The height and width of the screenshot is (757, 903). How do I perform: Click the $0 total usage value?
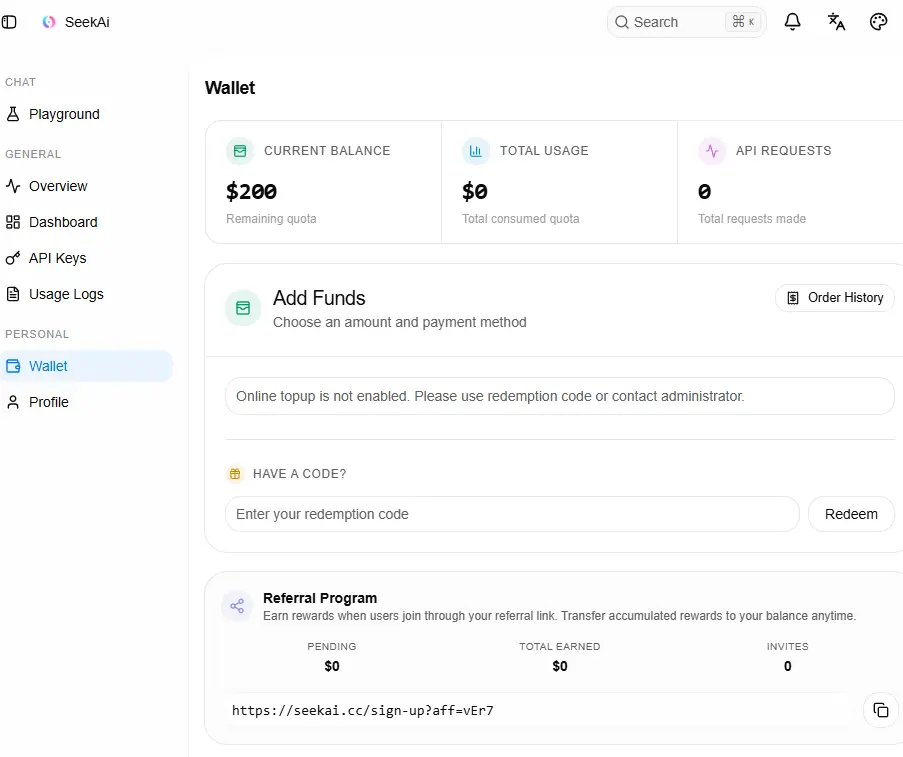pyautogui.click(x=475, y=191)
